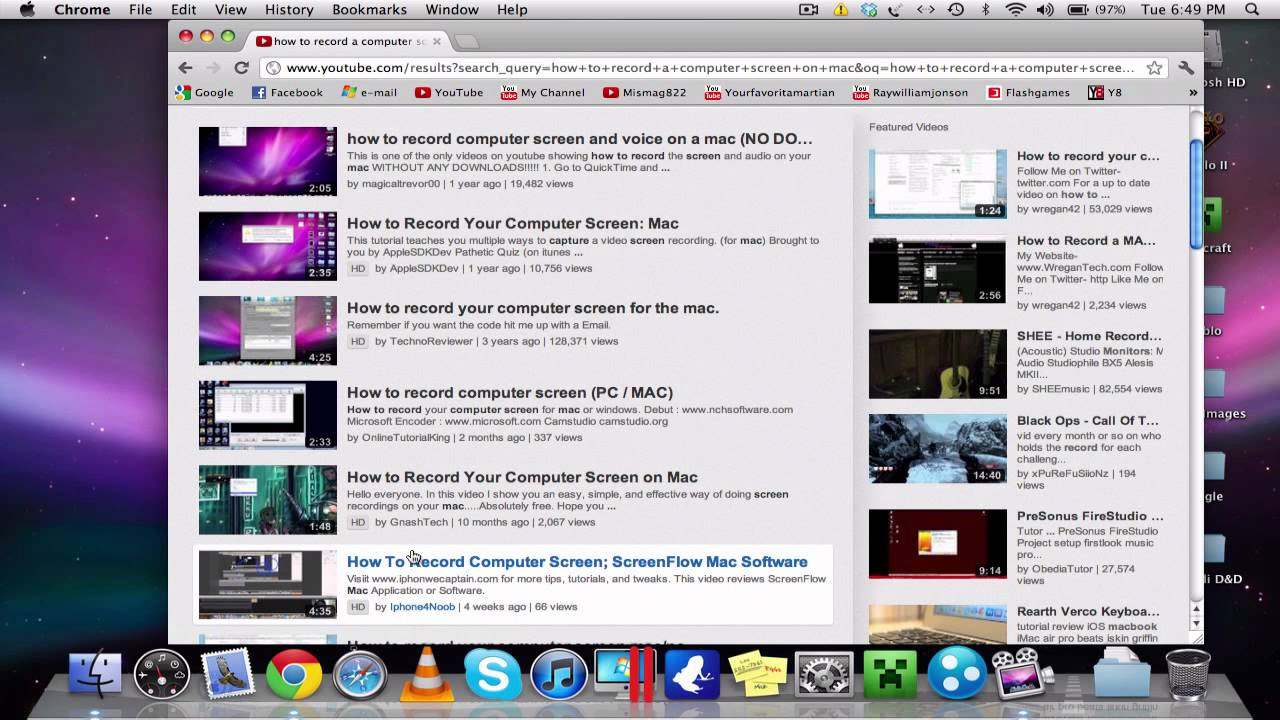This screenshot has height=720, width=1280.
Task: Click the Chrome icon in the Dock
Action: pyautogui.click(x=294, y=675)
